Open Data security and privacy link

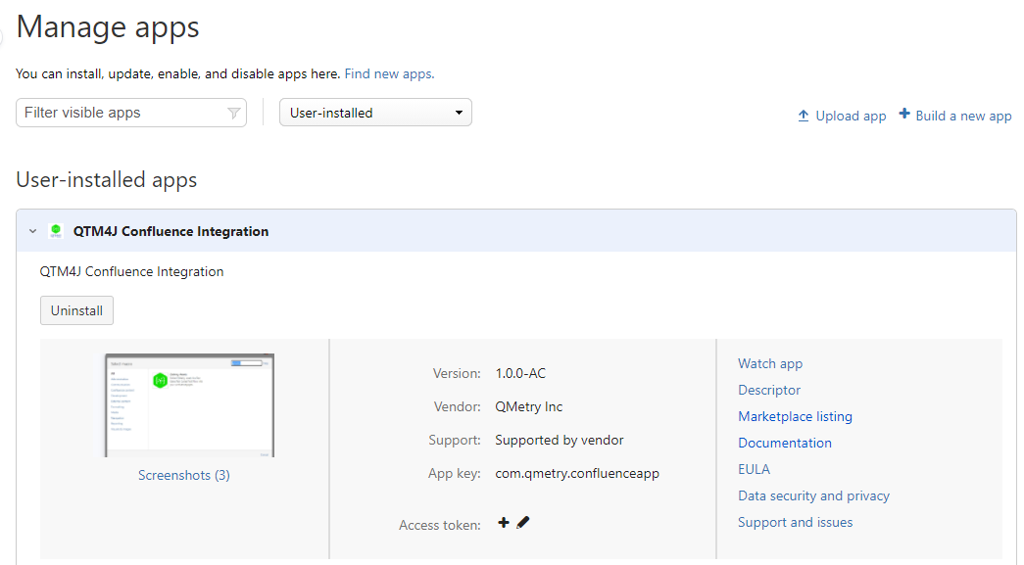814,496
